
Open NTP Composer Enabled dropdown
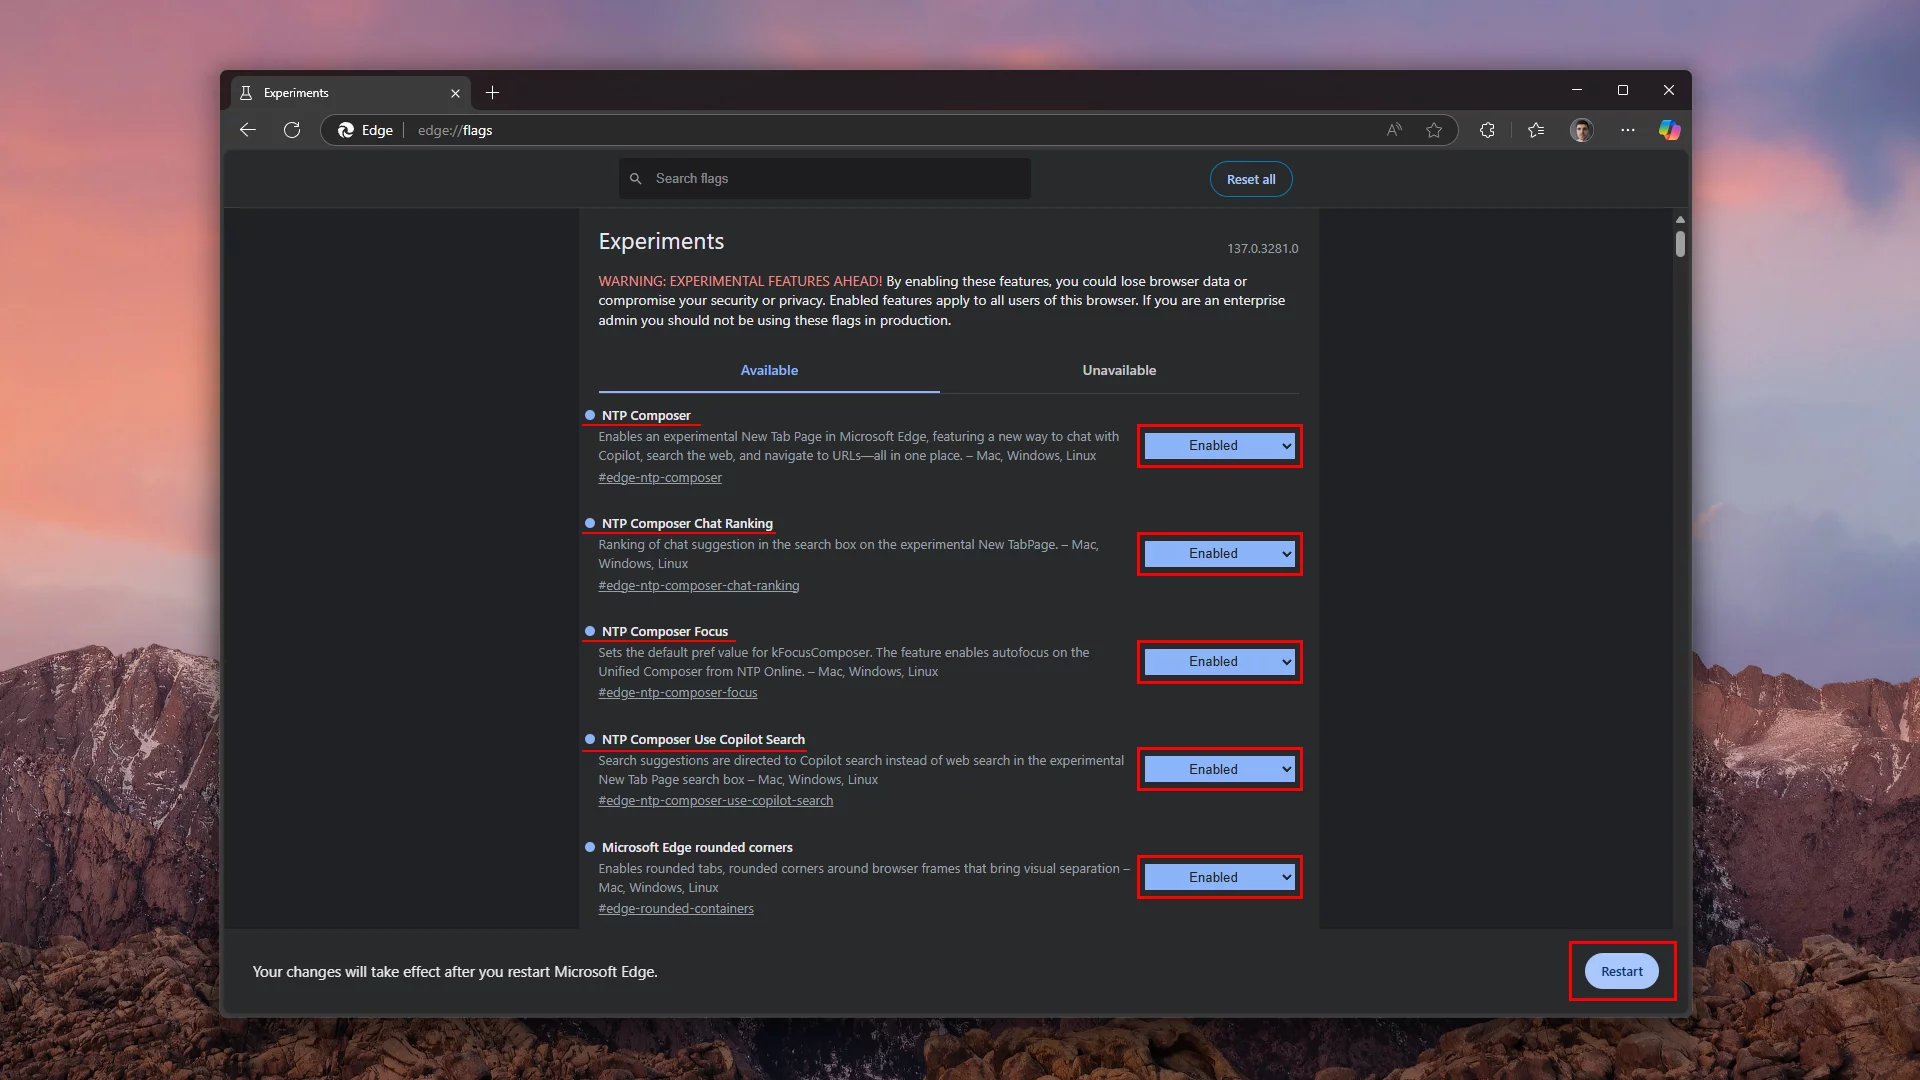(x=1219, y=446)
